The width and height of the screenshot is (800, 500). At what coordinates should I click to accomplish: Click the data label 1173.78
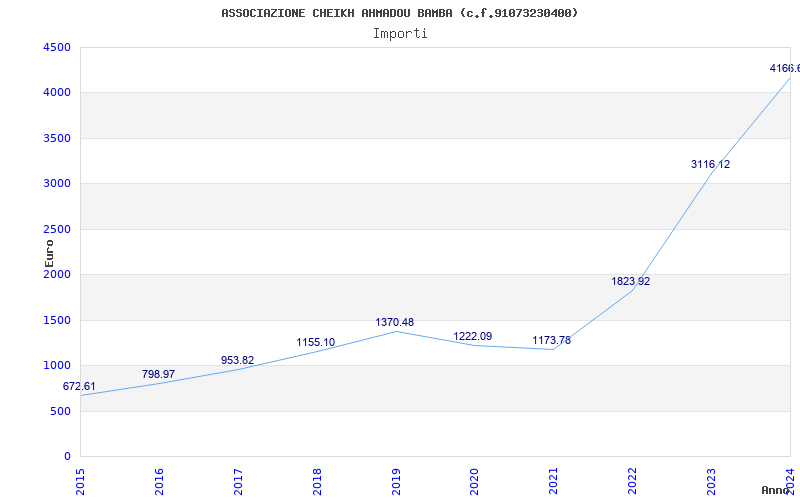pos(552,340)
